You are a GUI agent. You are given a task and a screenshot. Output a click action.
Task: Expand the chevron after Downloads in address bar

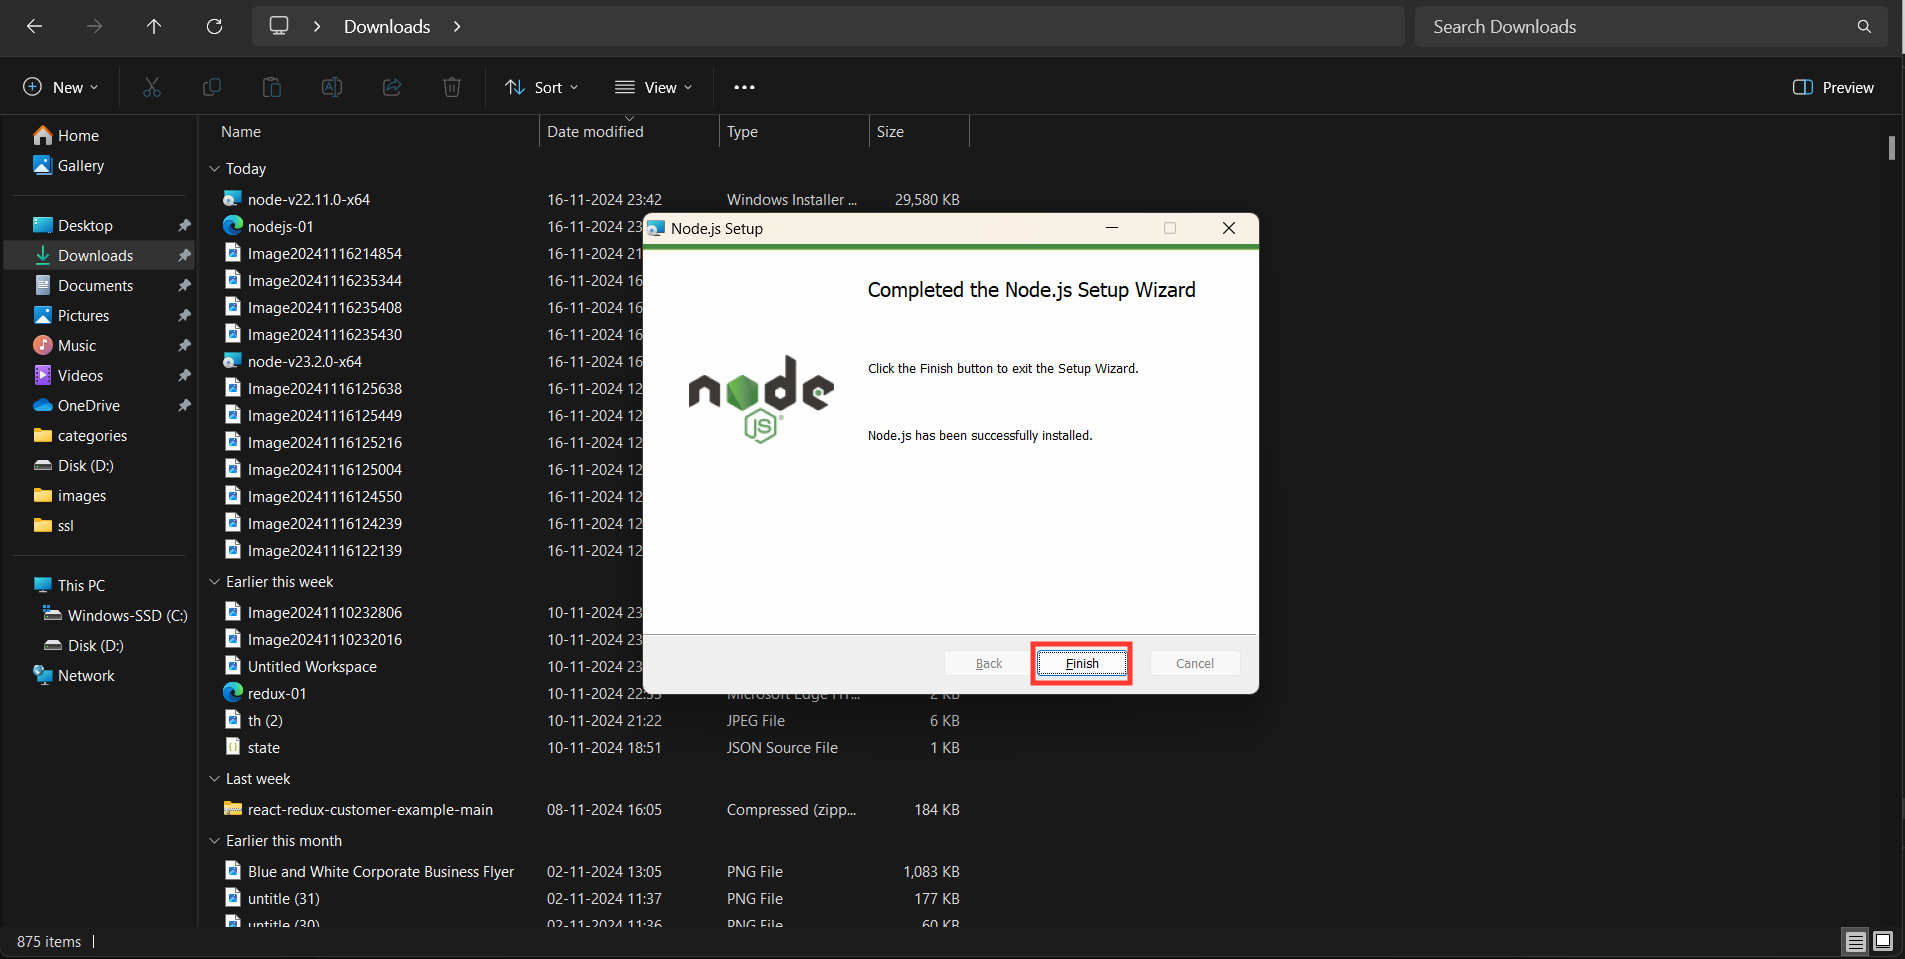tap(457, 27)
